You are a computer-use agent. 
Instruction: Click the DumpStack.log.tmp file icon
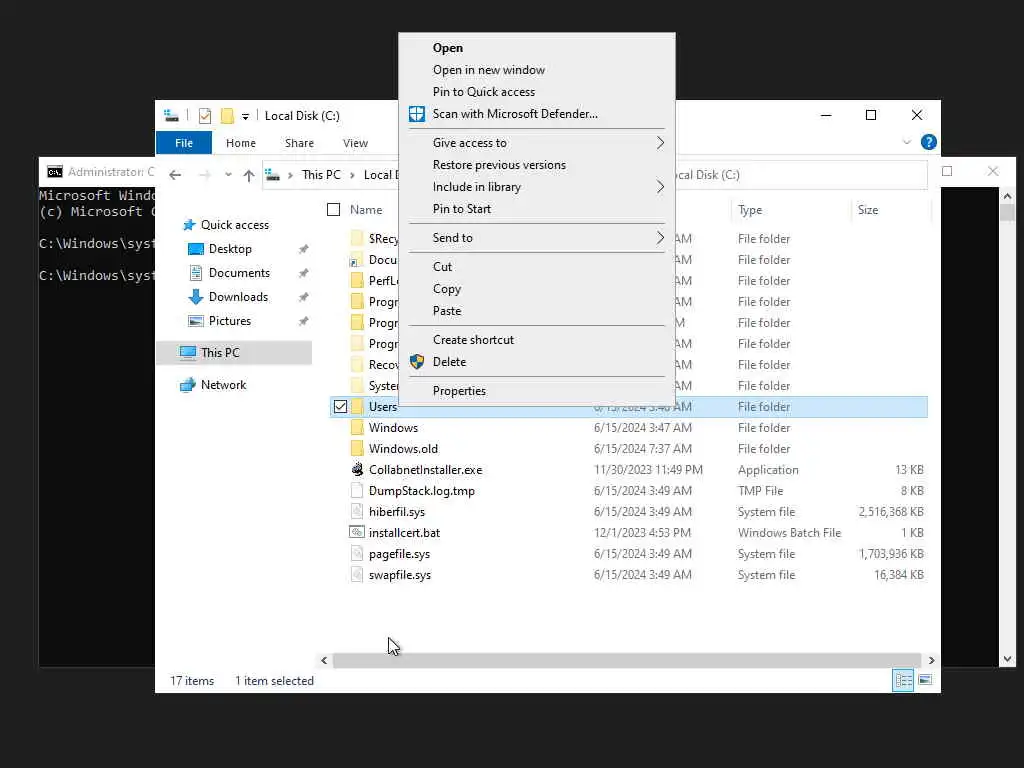point(357,490)
